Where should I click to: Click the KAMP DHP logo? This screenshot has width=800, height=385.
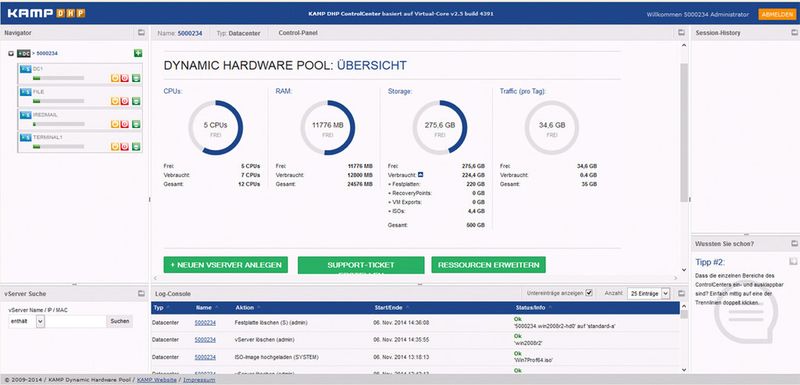[46, 14]
